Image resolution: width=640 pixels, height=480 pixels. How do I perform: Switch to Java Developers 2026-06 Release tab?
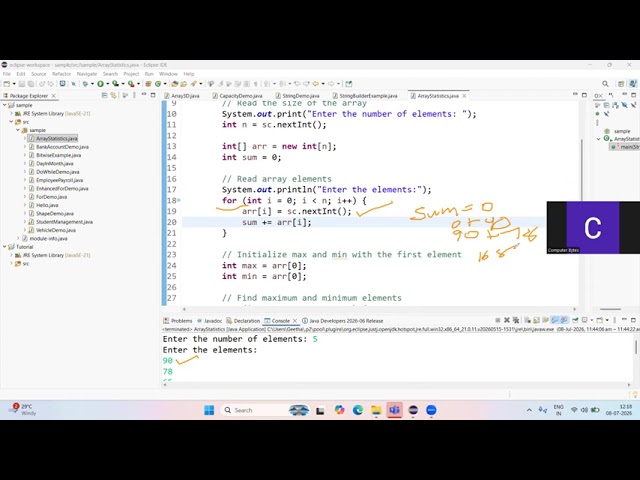pyautogui.click(x=342, y=320)
